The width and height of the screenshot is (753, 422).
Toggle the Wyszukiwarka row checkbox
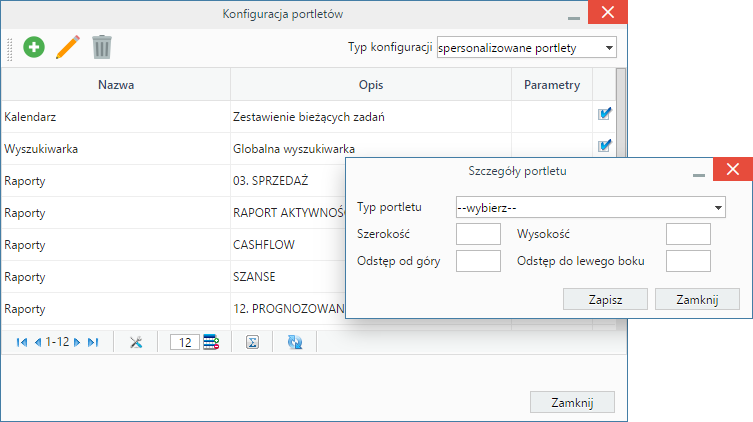[605, 145]
